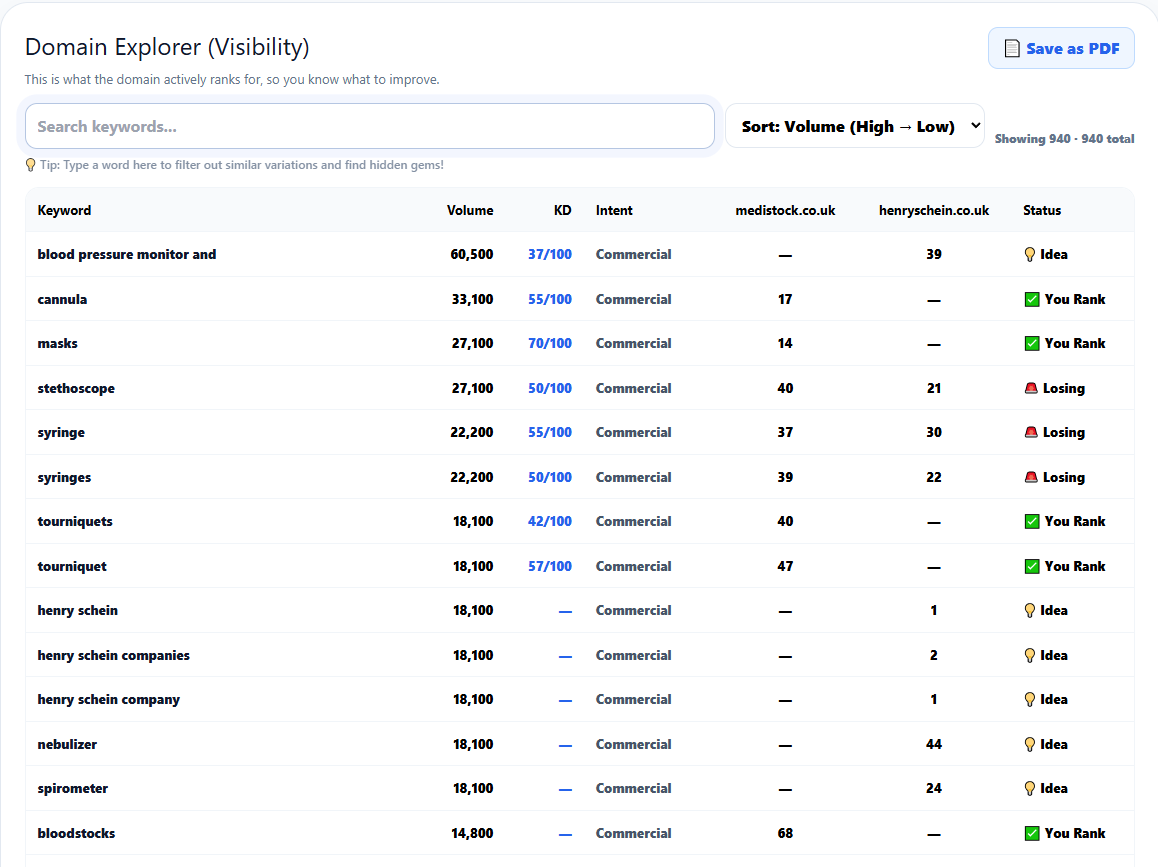This screenshot has width=1158, height=867.
Task: Click red siren icon in stethoscope row
Action: pos(1031,388)
